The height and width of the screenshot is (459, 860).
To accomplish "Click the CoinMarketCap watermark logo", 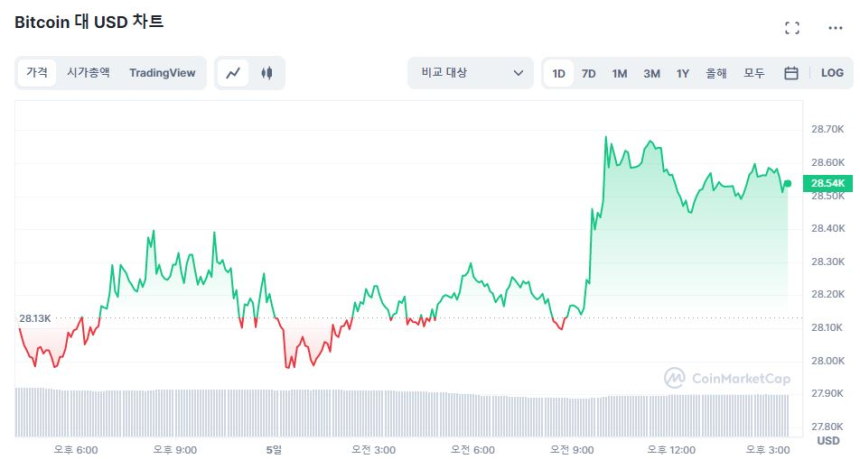I will click(727, 378).
